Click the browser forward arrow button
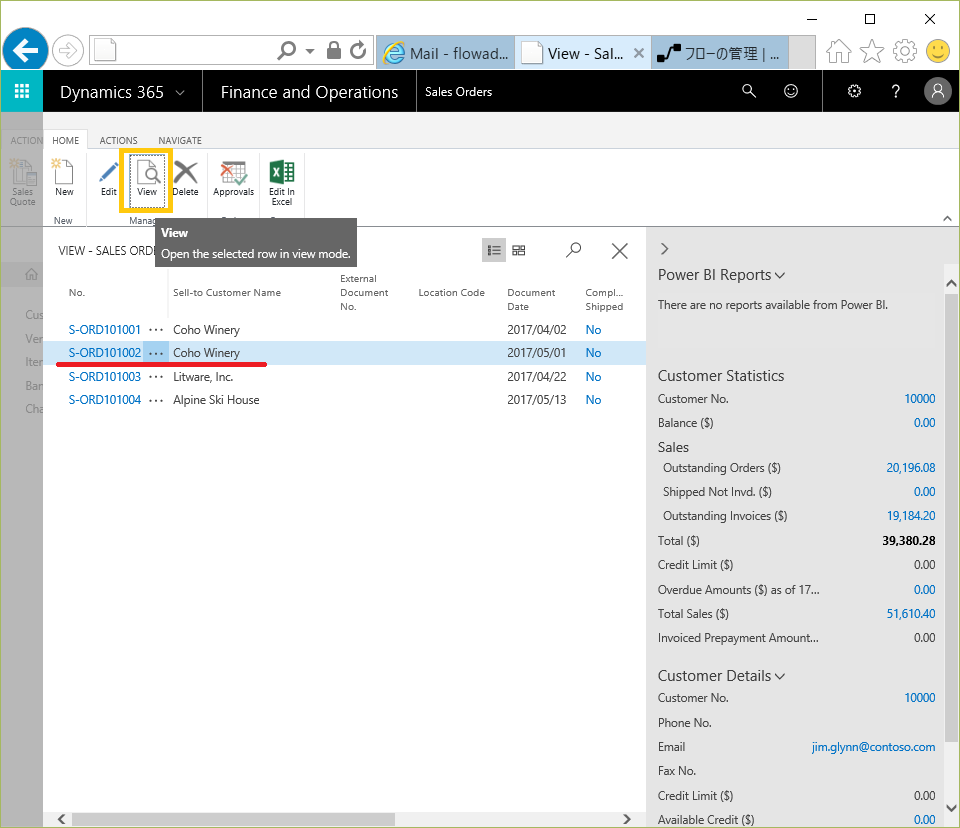This screenshot has height=828, width=960. point(67,50)
